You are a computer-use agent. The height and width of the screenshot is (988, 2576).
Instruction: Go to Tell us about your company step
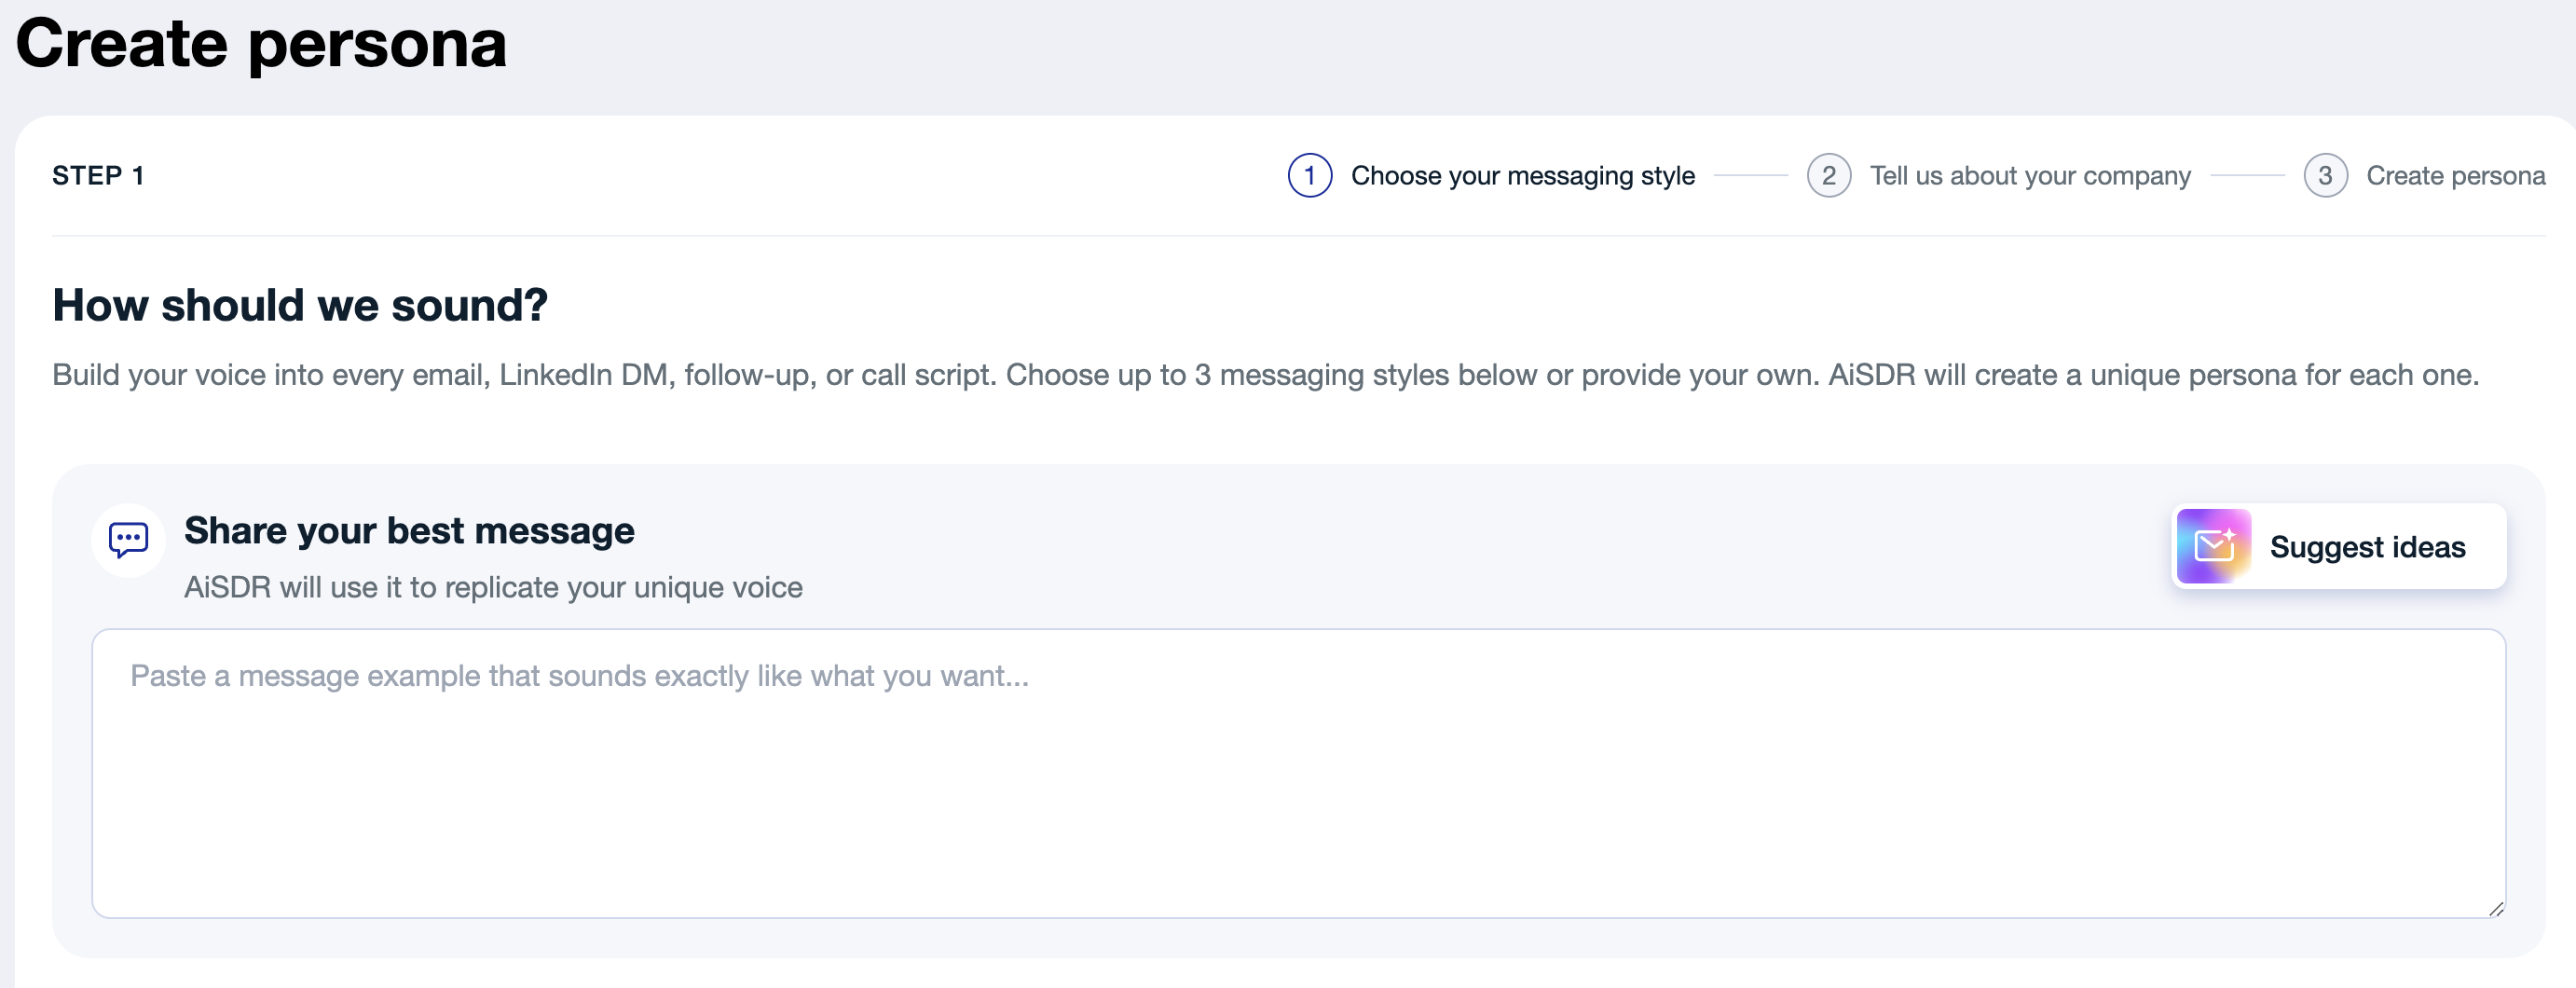point(2029,176)
